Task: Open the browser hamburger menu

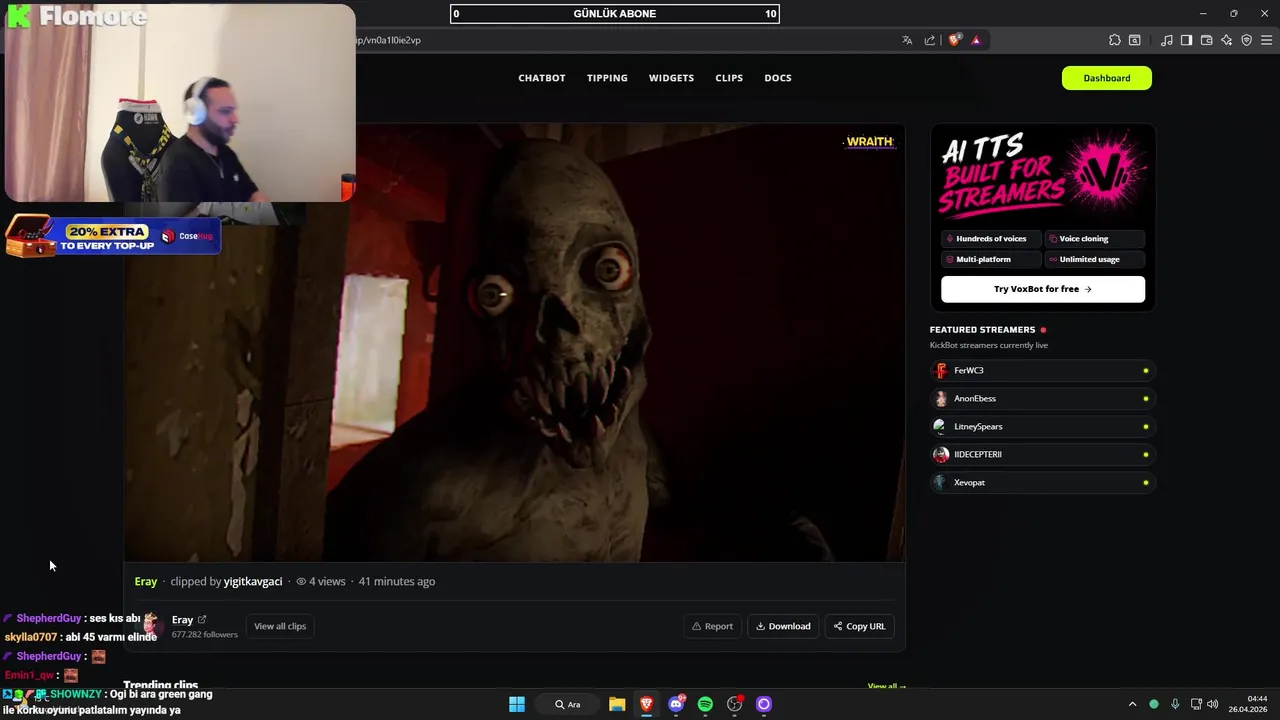Action: pos(1267,40)
